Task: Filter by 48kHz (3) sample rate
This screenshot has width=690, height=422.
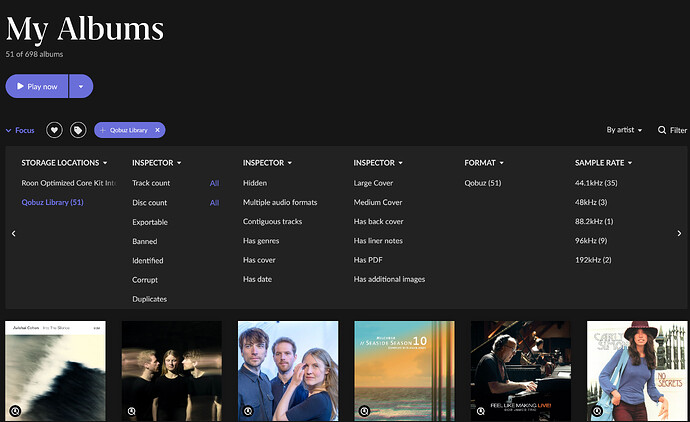Action: point(591,202)
